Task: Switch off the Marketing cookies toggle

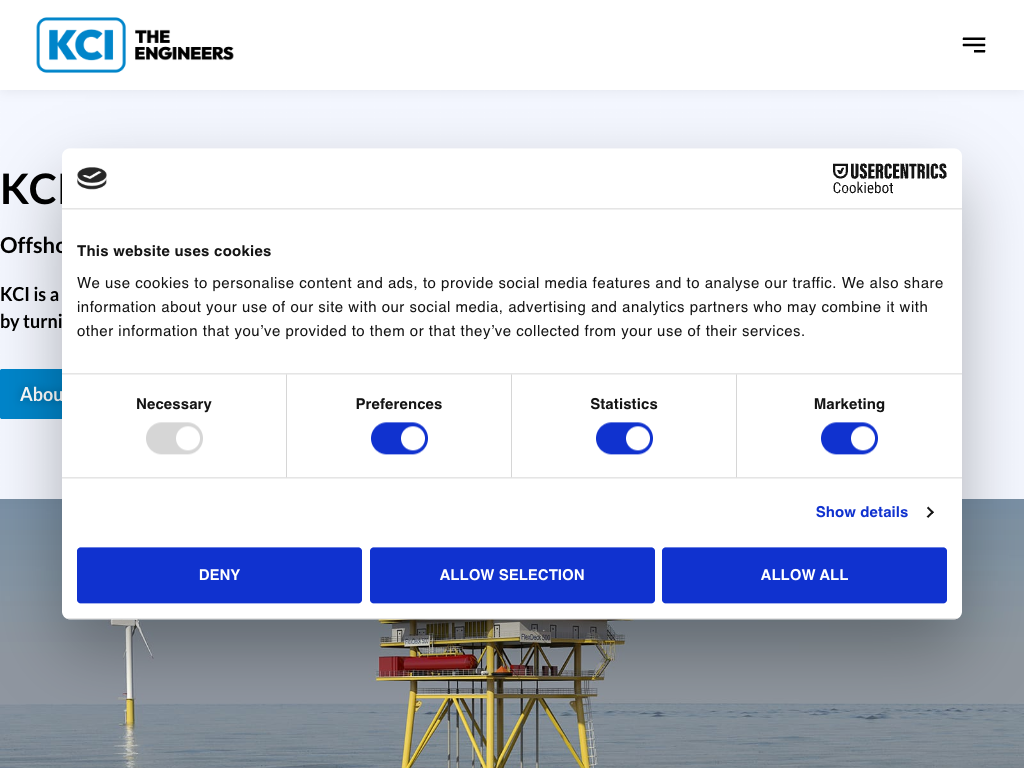Action: click(x=849, y=438)
